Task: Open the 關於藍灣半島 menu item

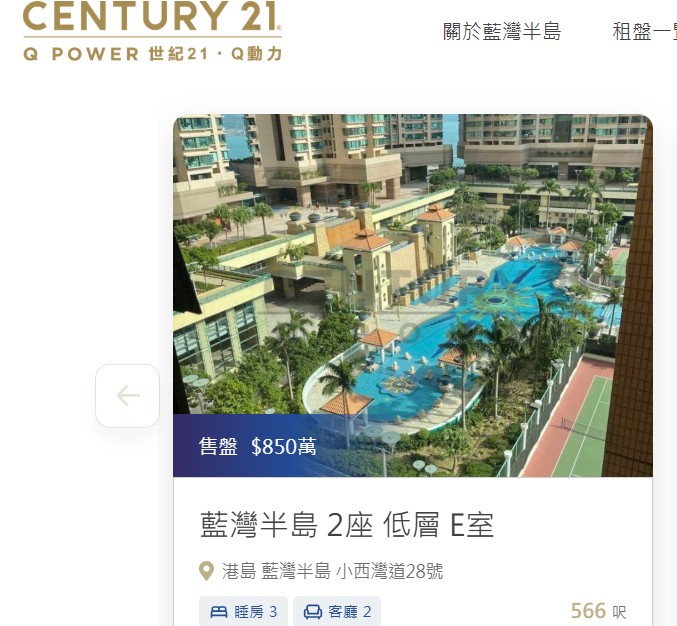Action: (x=502, y=32)
